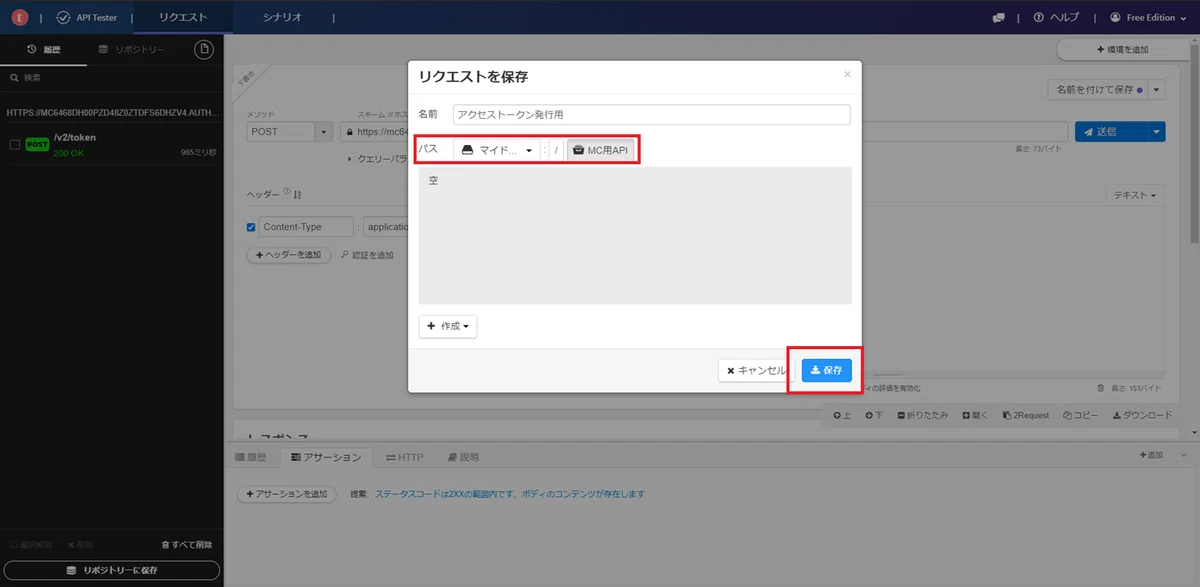The image size is (1200, 587).
Task: Select the 履歴 tab in left sidebar
Action: click(x=45, y=49)
